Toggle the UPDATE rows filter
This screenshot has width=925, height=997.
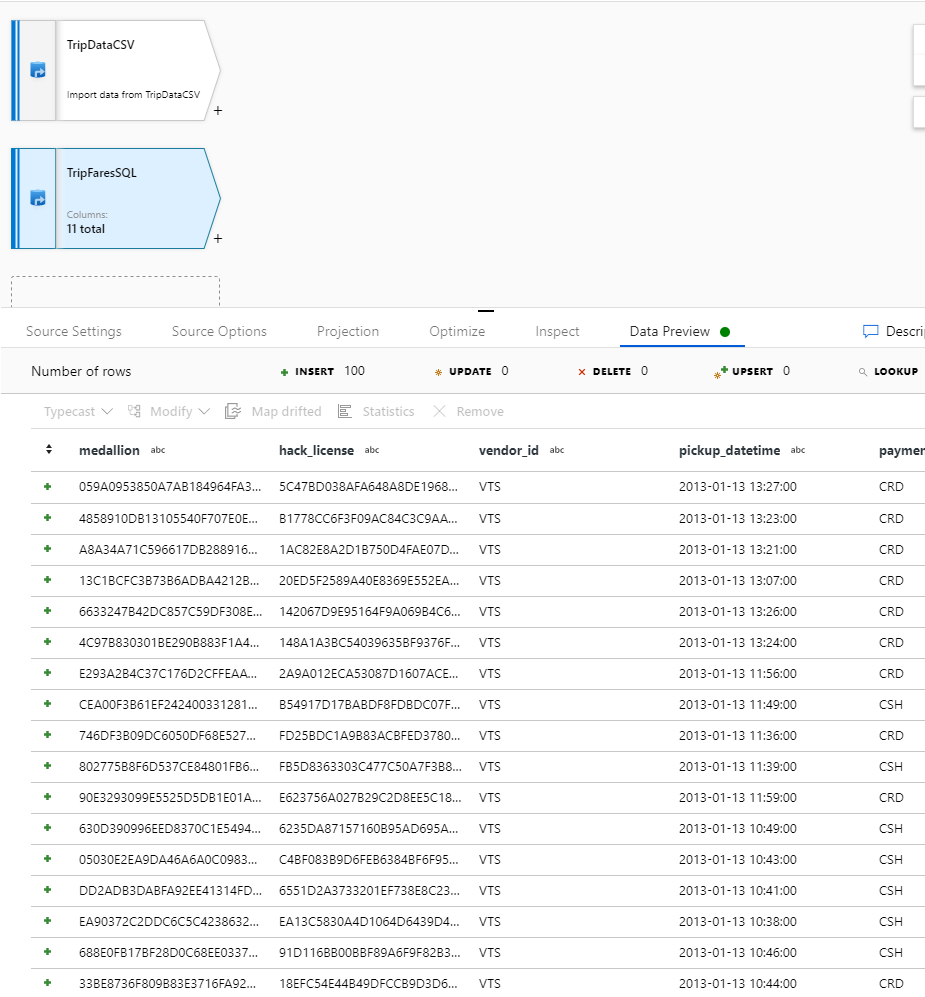438,371
